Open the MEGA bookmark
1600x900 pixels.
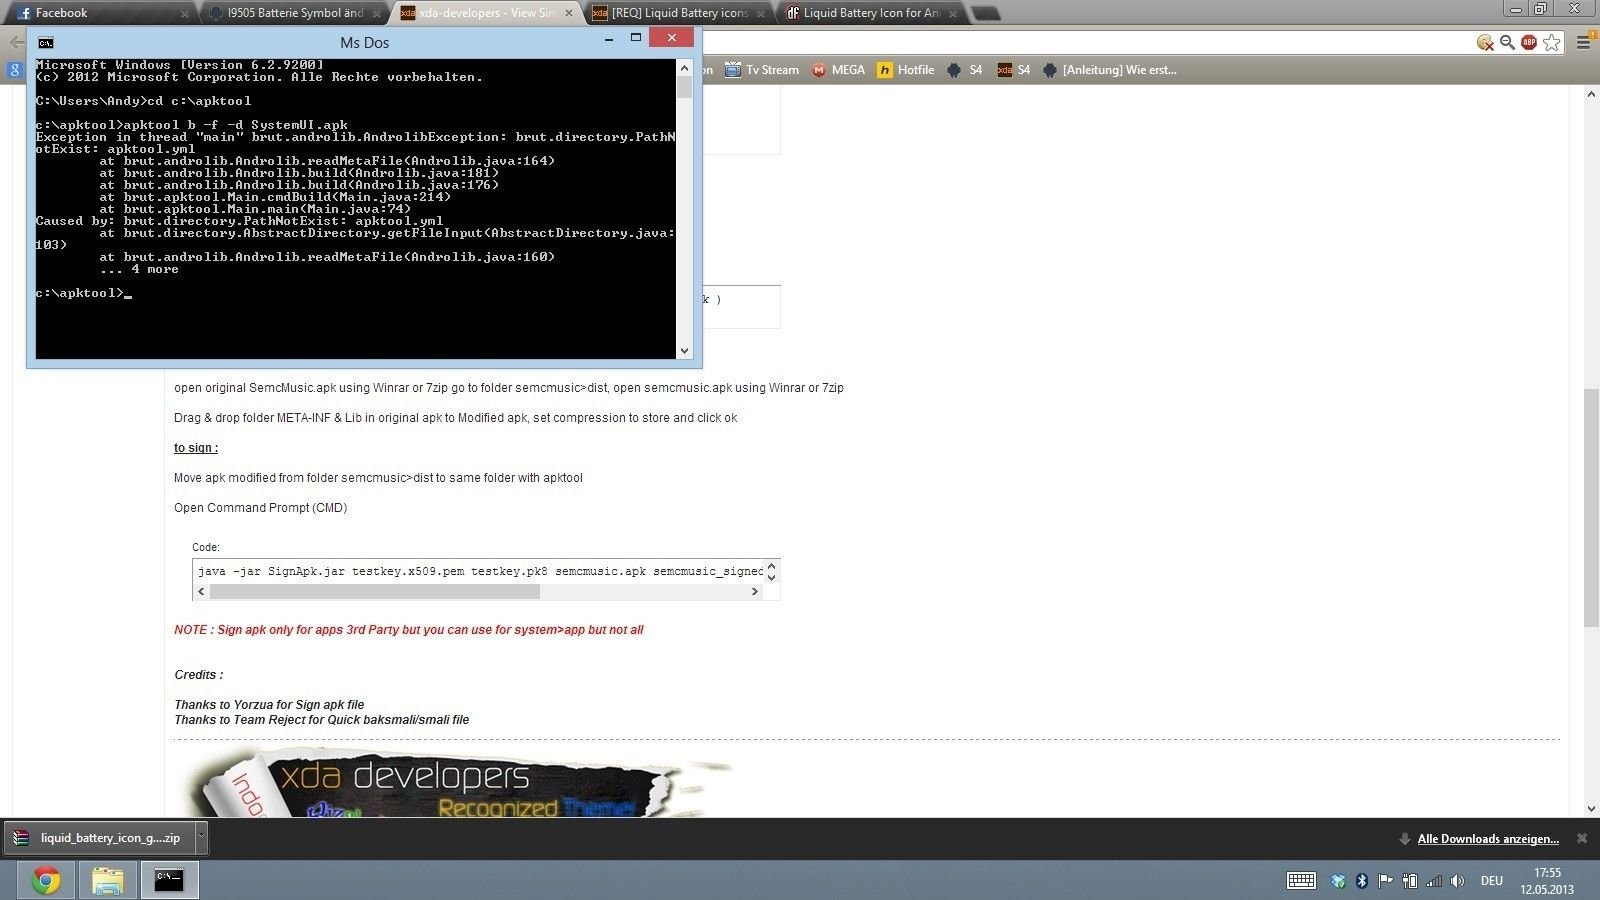coord(838,70)
